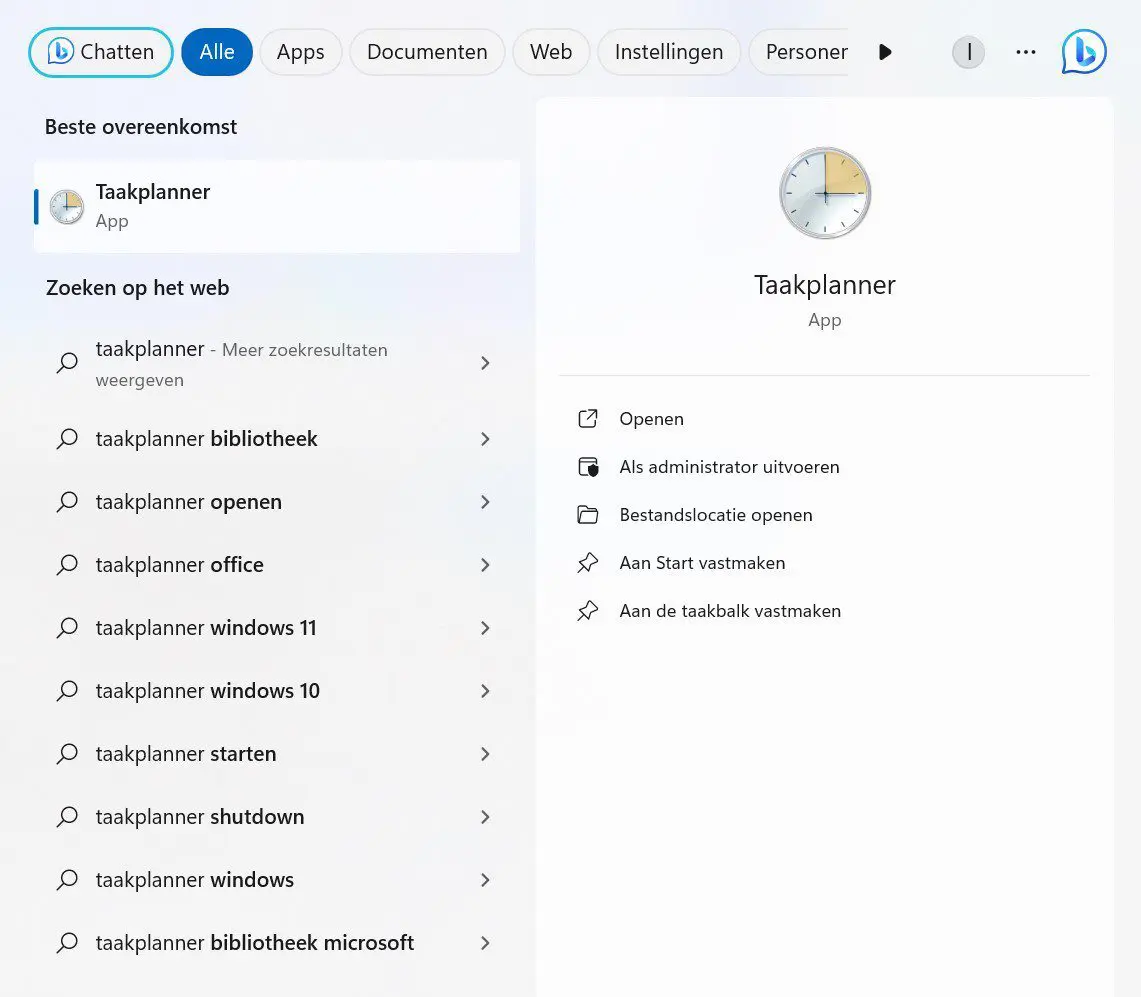Viewport: 1141px width, 997px height.
Task: Click search icon beside 'taakplanner bibliotheek' row
Action: pyautogui.click(x=68, y=439)
